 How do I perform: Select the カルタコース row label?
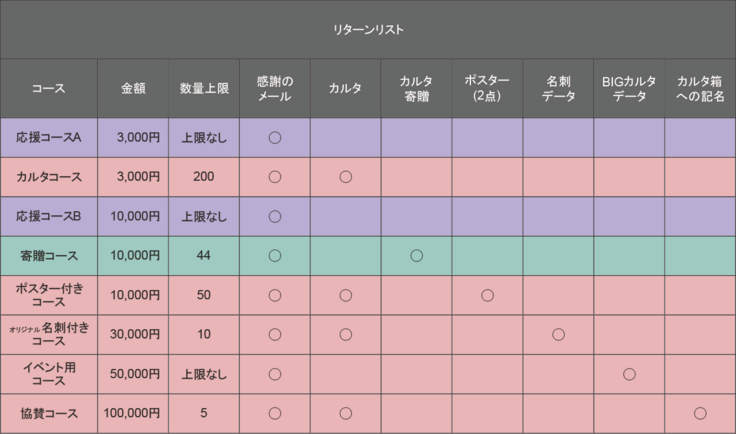(48, 177)
